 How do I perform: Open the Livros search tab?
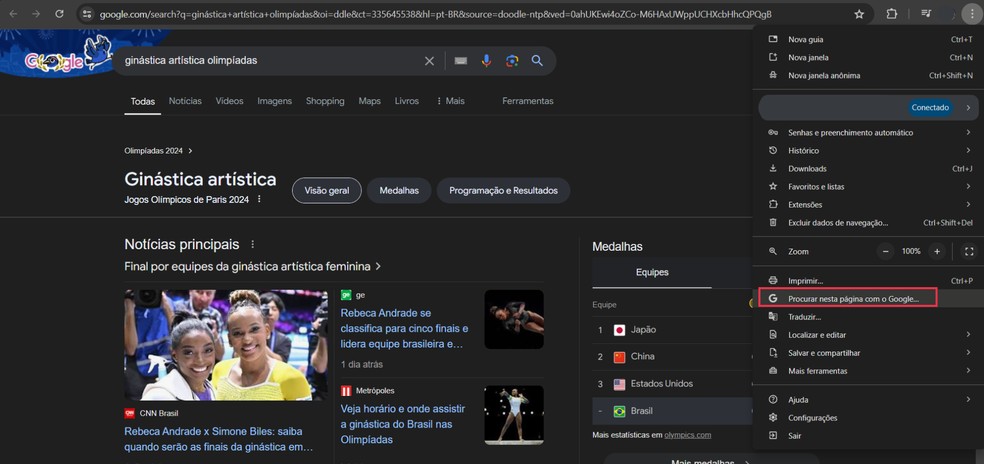tap(407, 101)
